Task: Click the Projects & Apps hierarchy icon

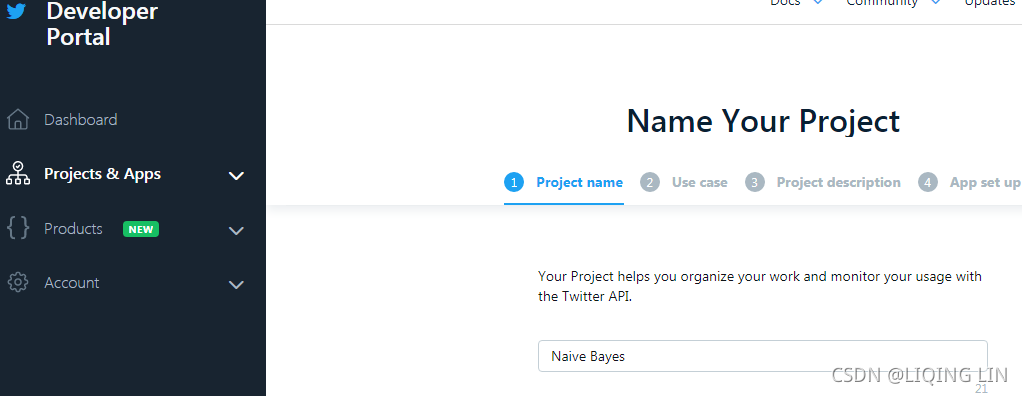Action: point(18,174)
